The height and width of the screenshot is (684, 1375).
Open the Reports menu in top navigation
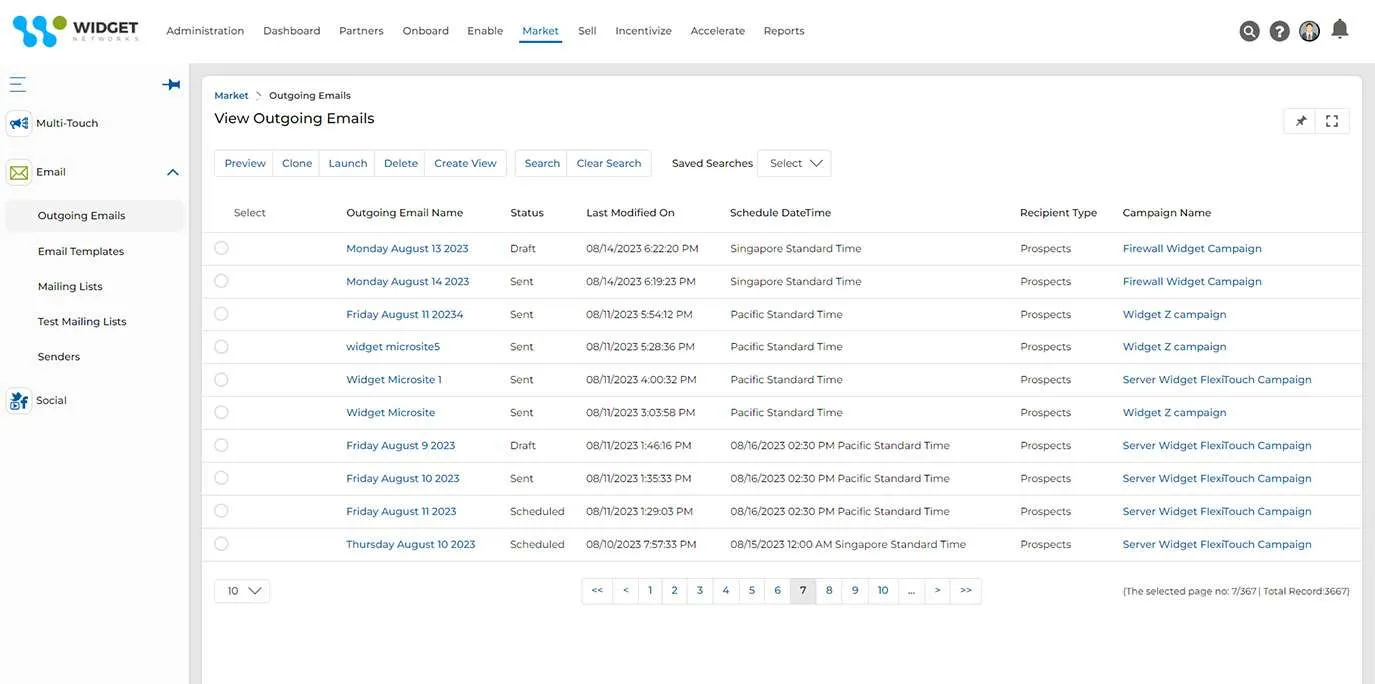(x=783, y=31)
